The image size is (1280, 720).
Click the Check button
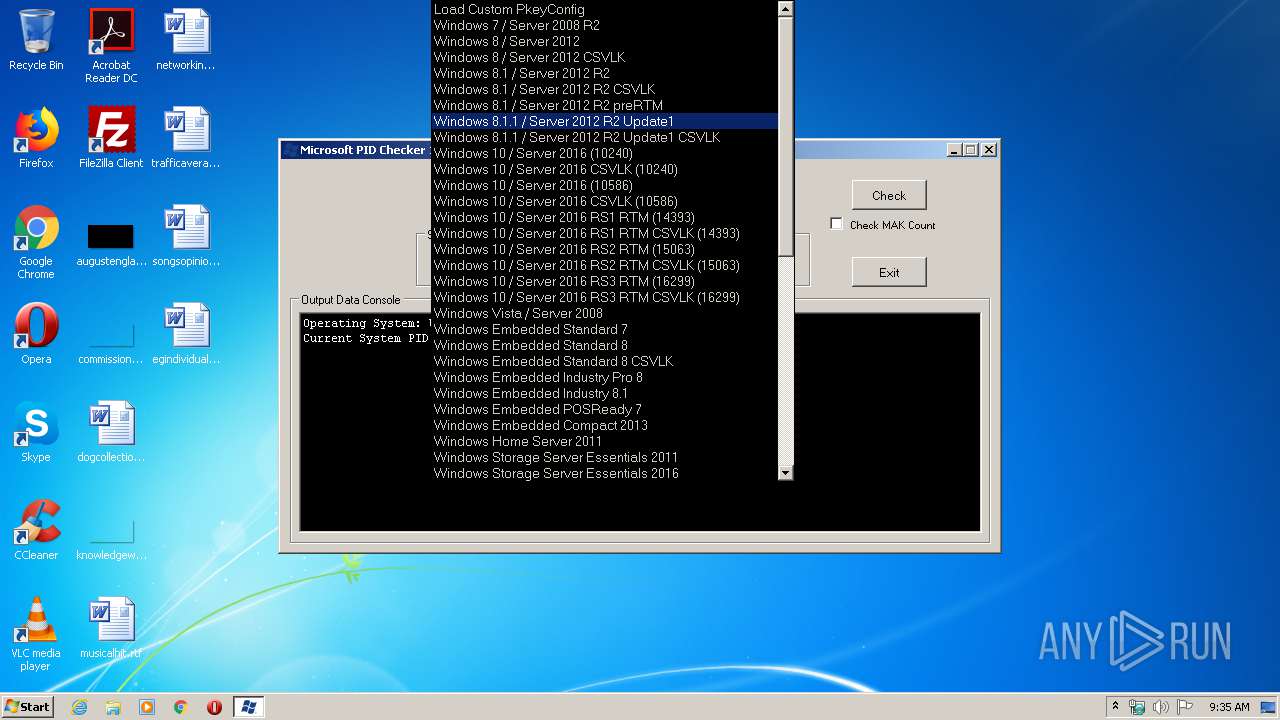click(889, 195)
